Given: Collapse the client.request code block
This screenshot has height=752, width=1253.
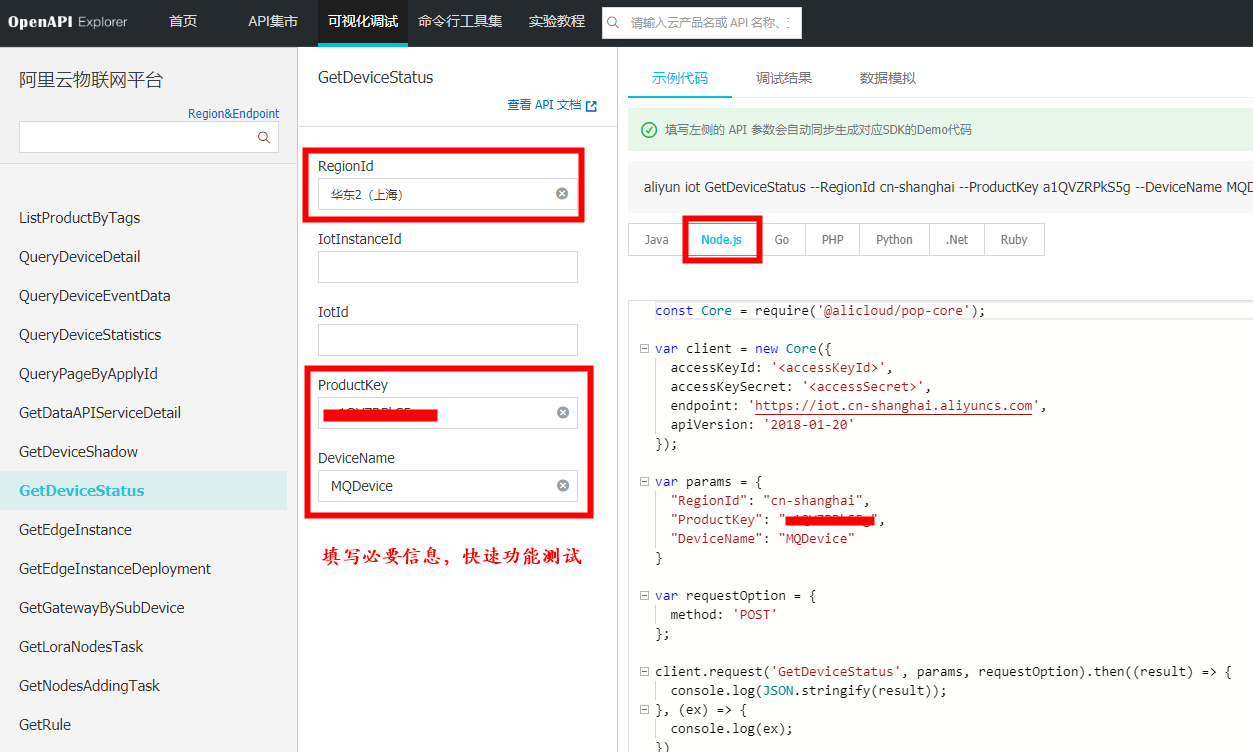Looking at the screenshot, I should tap(643, 672).
